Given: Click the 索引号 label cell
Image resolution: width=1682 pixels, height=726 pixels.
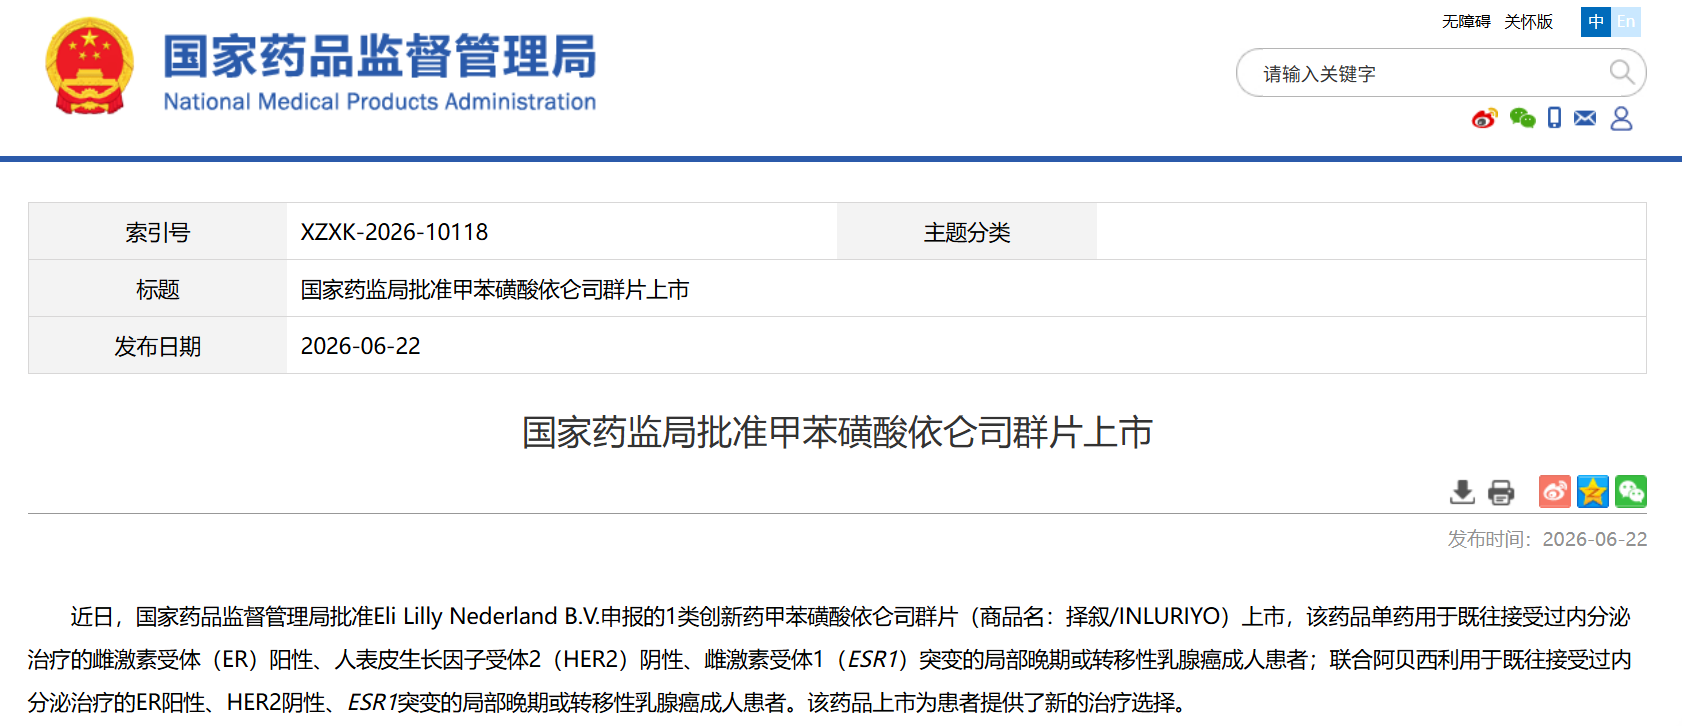Looking at the screenshot, I should 158,232.
